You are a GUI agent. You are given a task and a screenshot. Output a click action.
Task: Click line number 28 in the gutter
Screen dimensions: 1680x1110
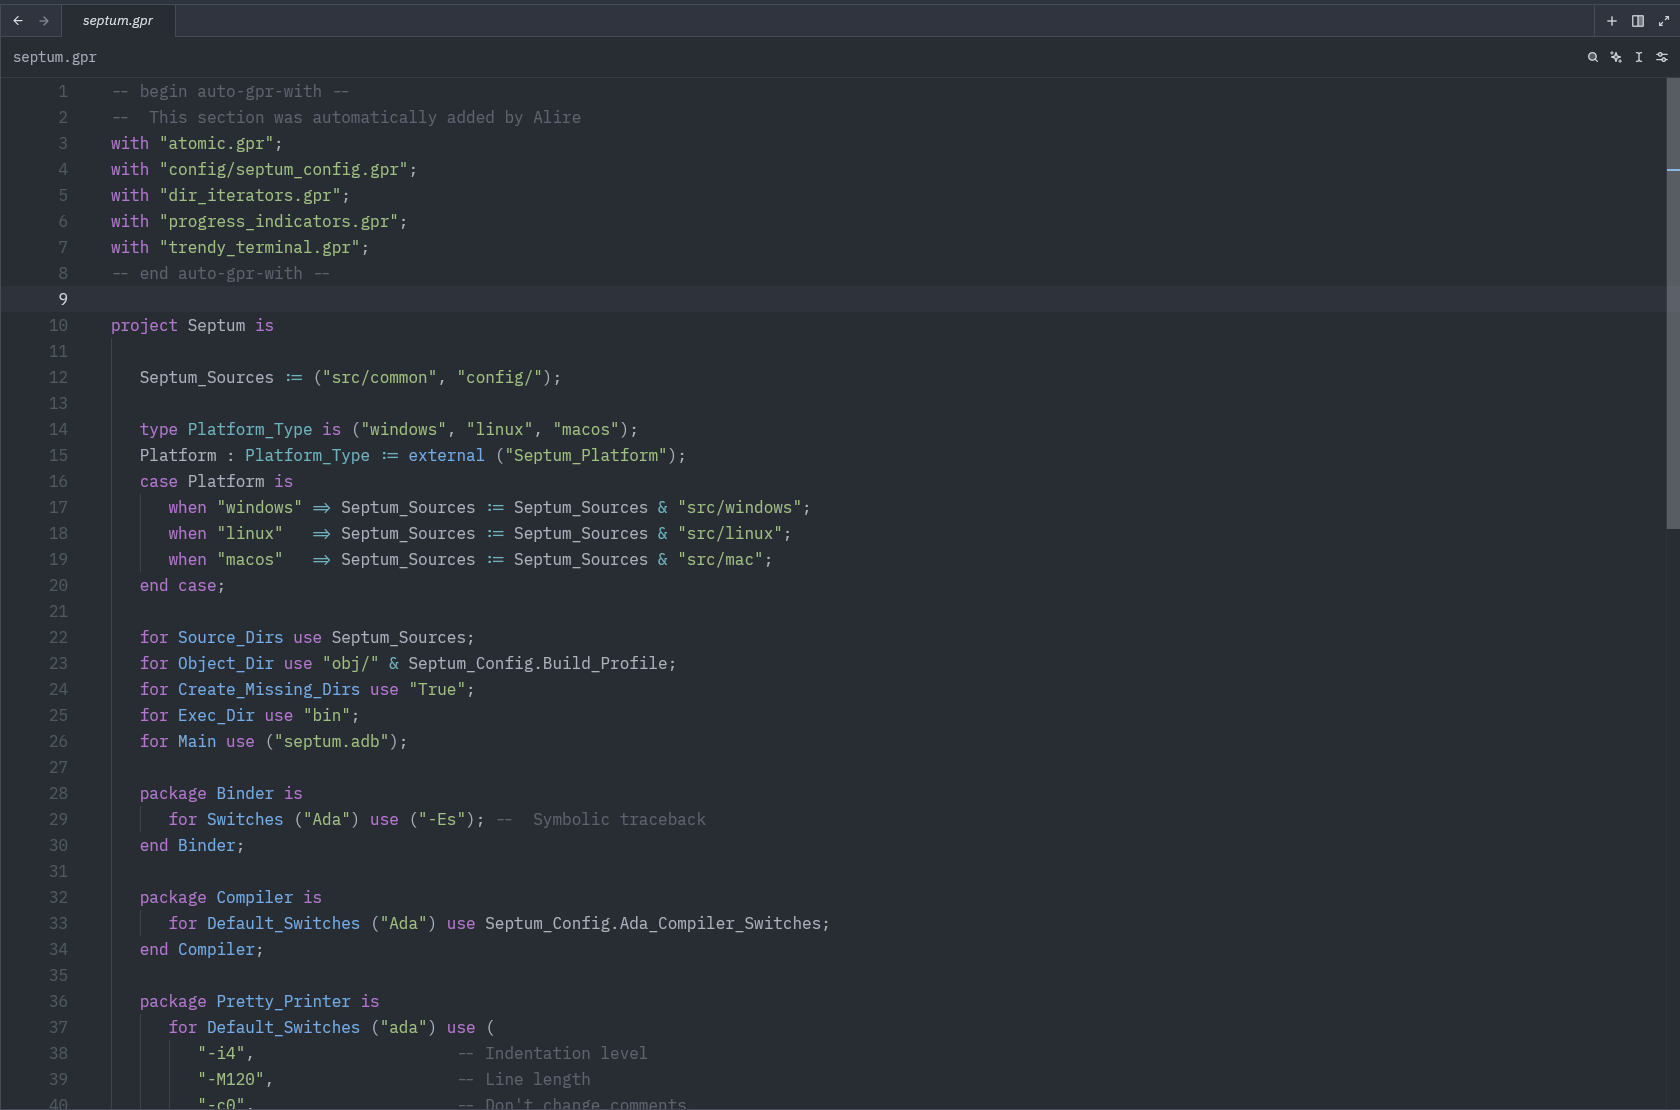pyautogui.click(x=58, y=793)
